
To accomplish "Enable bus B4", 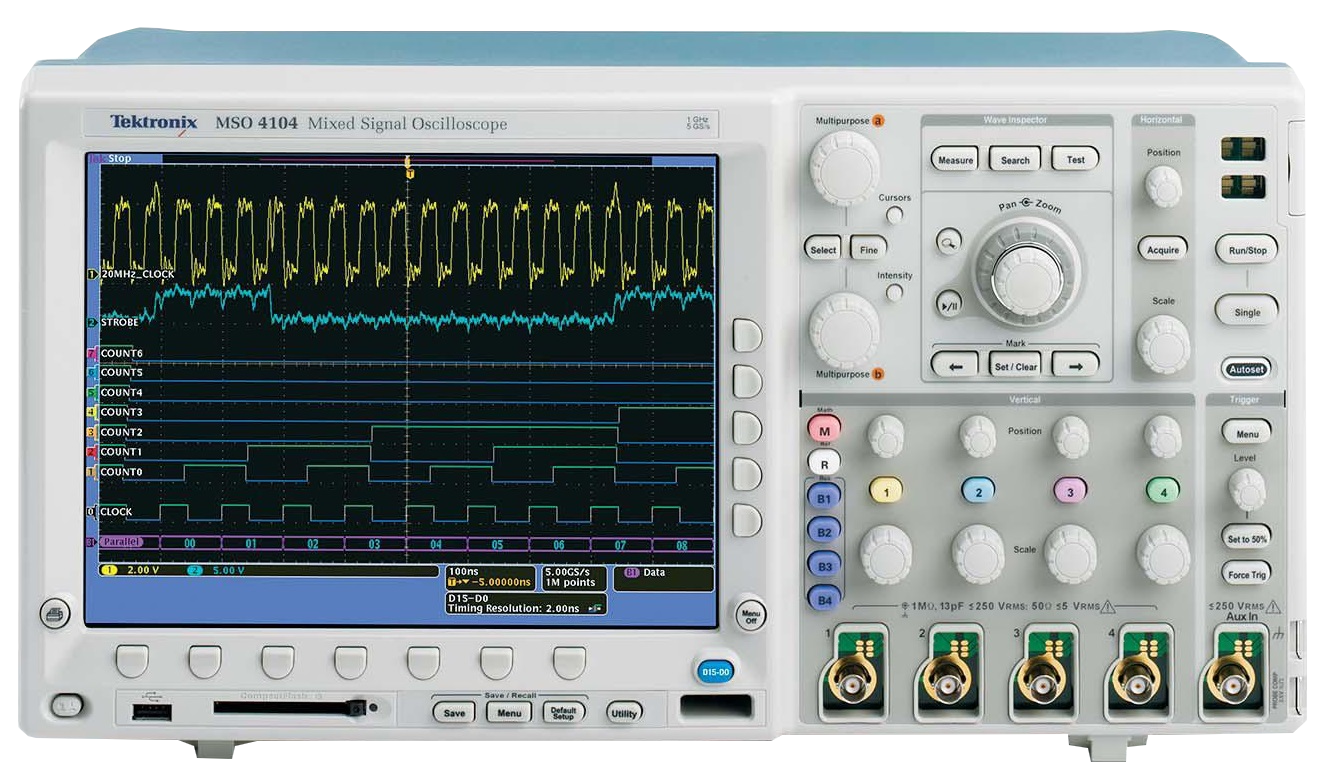I will (825, 600).
